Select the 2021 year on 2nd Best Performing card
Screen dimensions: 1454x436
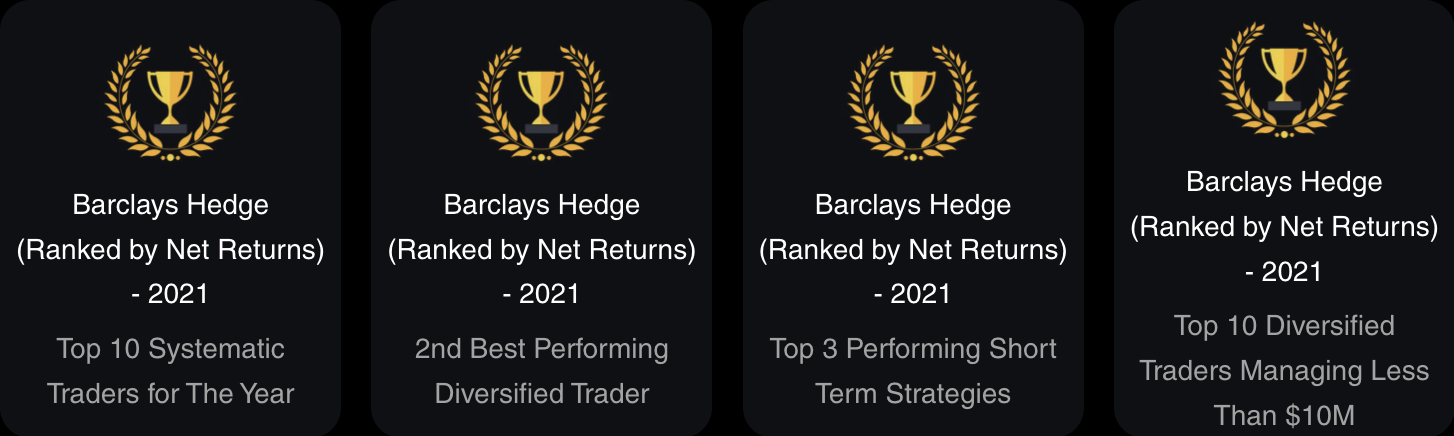point(549,294)
